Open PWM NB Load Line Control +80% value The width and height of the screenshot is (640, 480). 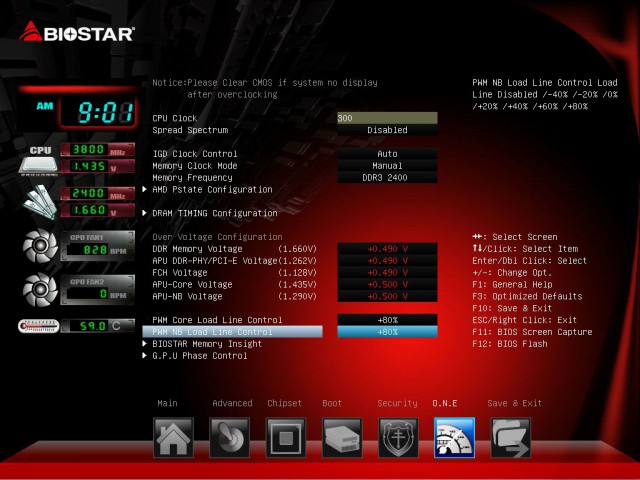pyautogui.click(x=387, y=332)
